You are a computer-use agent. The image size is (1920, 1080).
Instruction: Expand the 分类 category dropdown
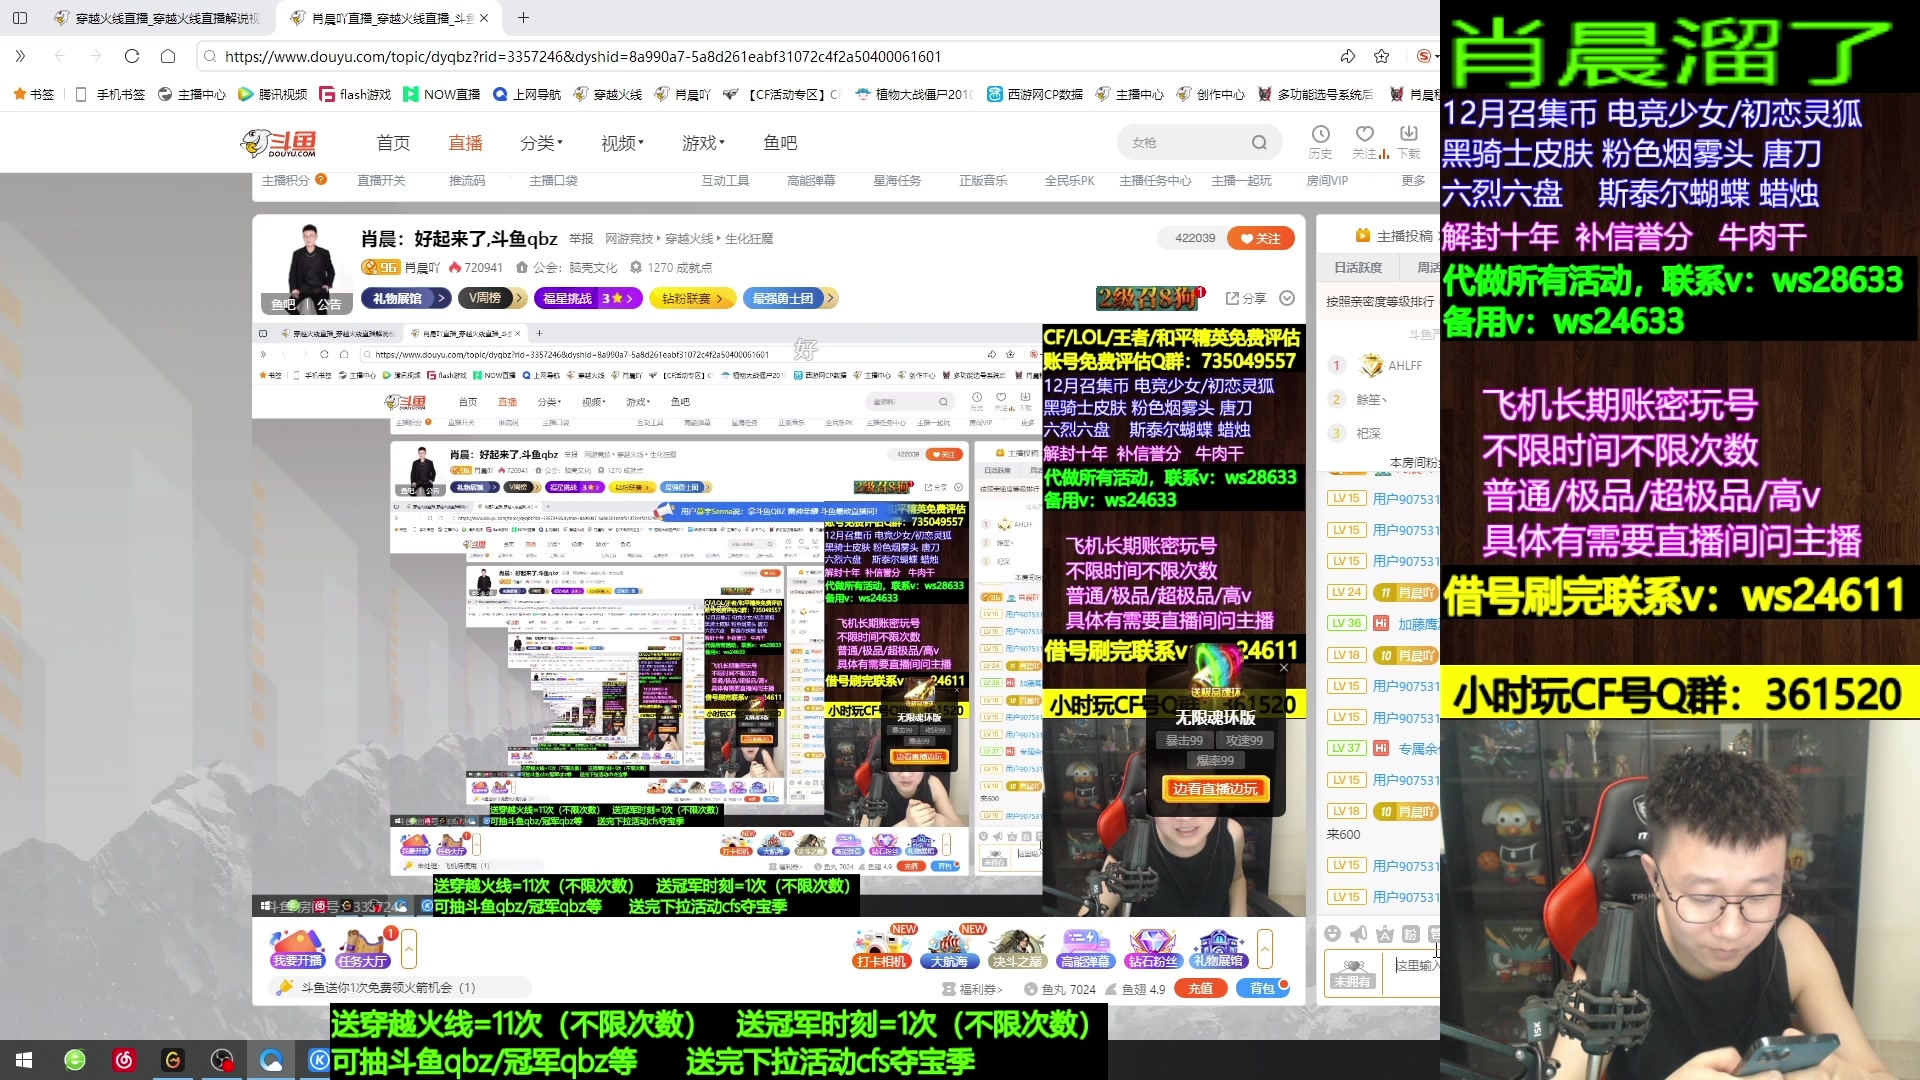[x=541, y=143]
